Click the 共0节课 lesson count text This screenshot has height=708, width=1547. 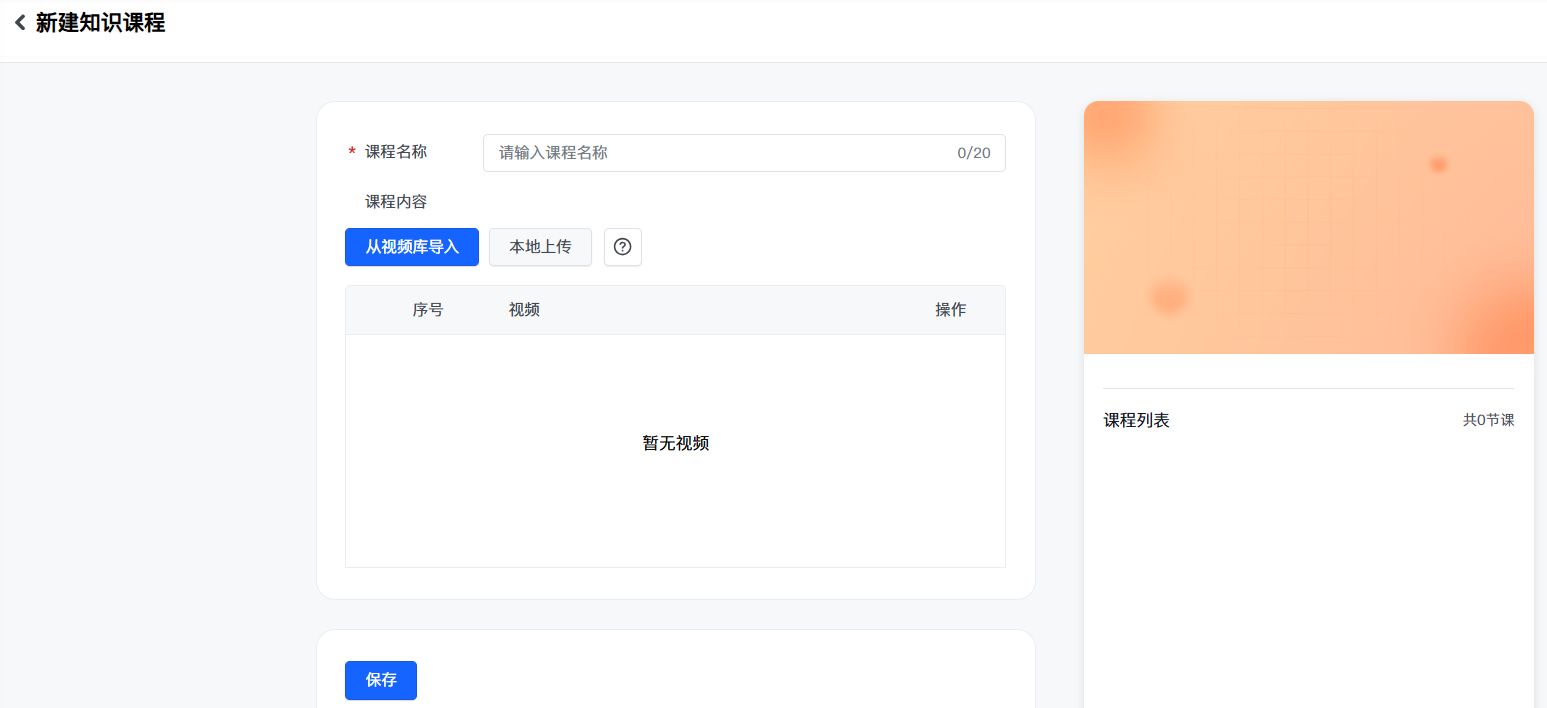pyautogui.click(x=1488, y=420)
